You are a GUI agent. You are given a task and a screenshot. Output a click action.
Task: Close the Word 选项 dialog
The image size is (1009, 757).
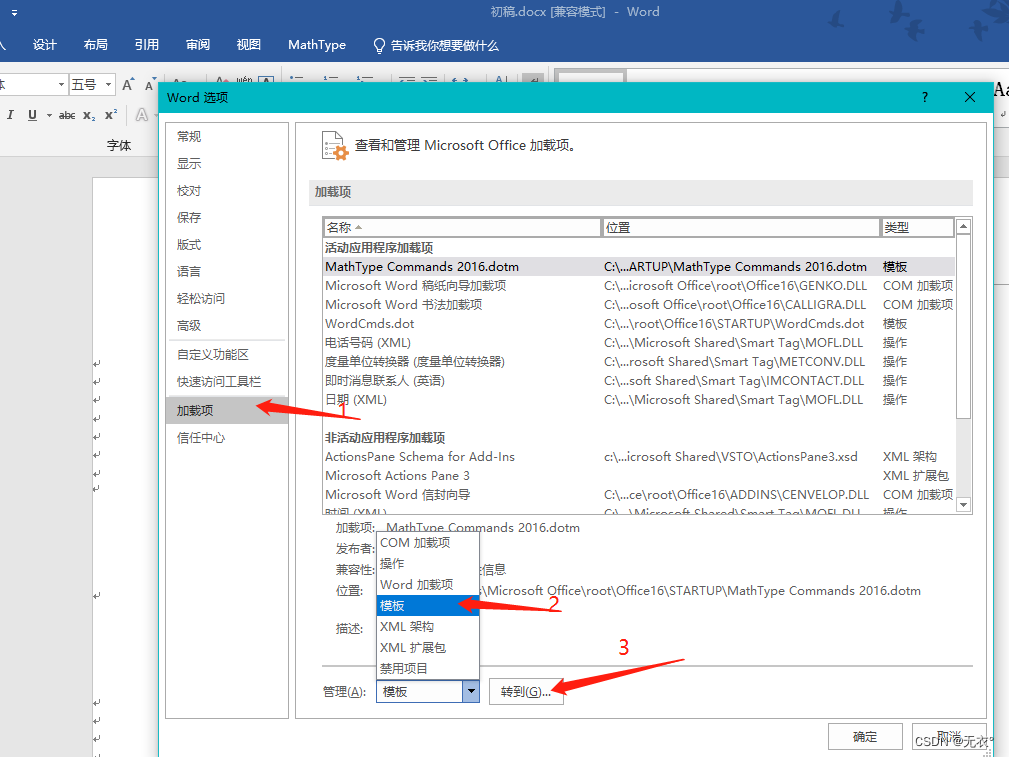coord(970,97)
